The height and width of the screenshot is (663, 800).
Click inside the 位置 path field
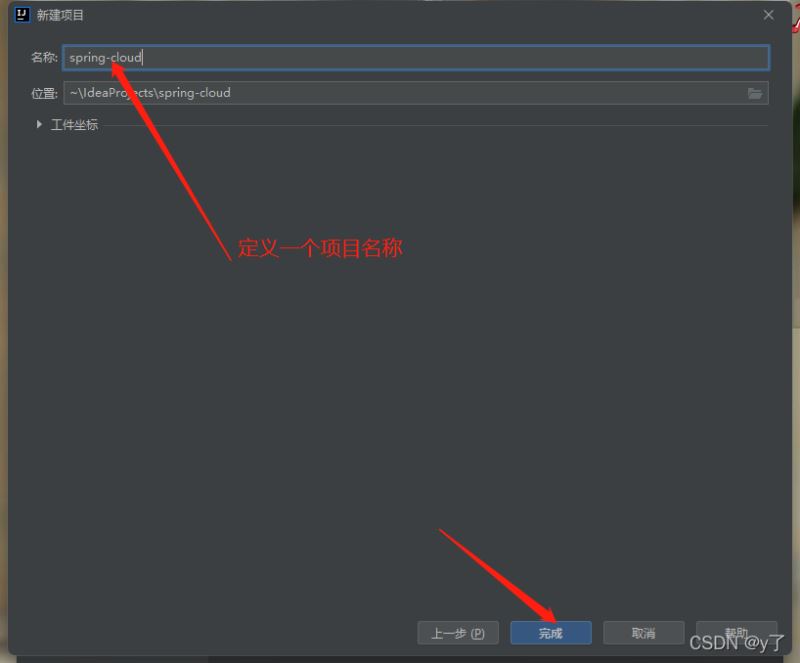400,93
